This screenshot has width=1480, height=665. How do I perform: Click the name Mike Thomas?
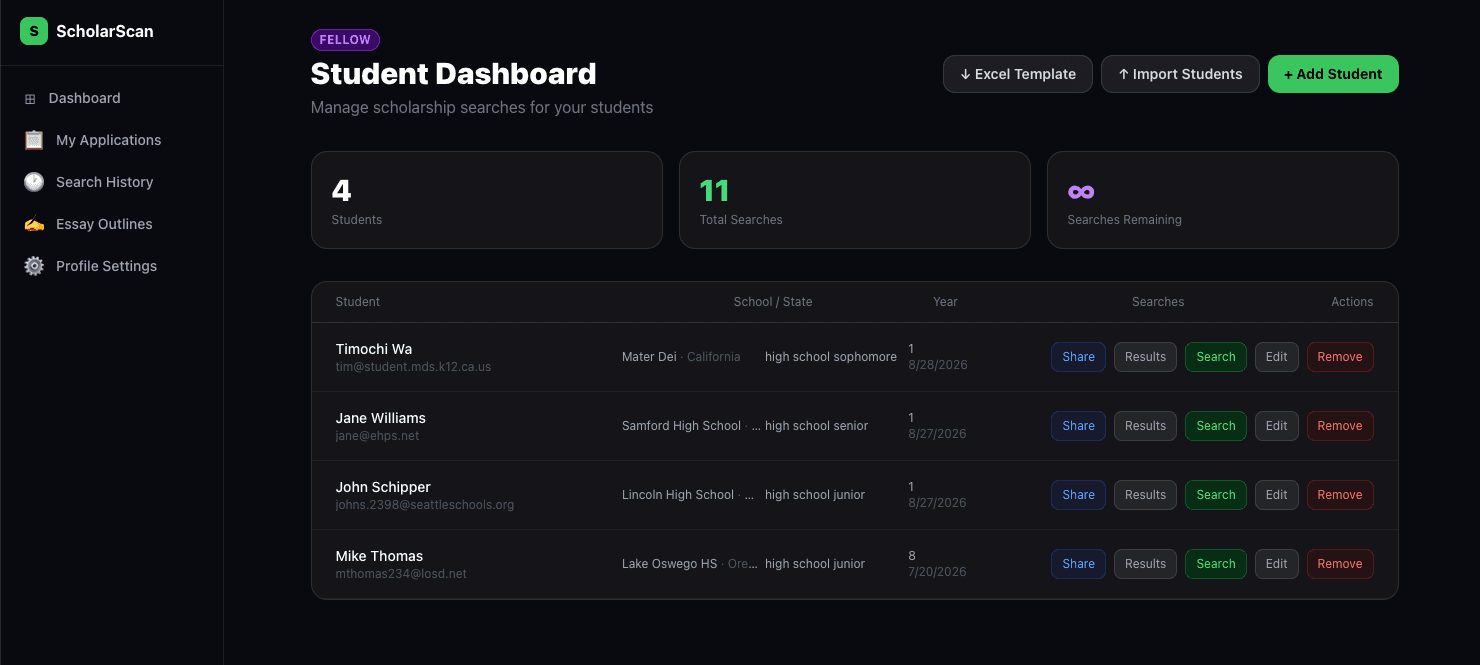(379, 556)
